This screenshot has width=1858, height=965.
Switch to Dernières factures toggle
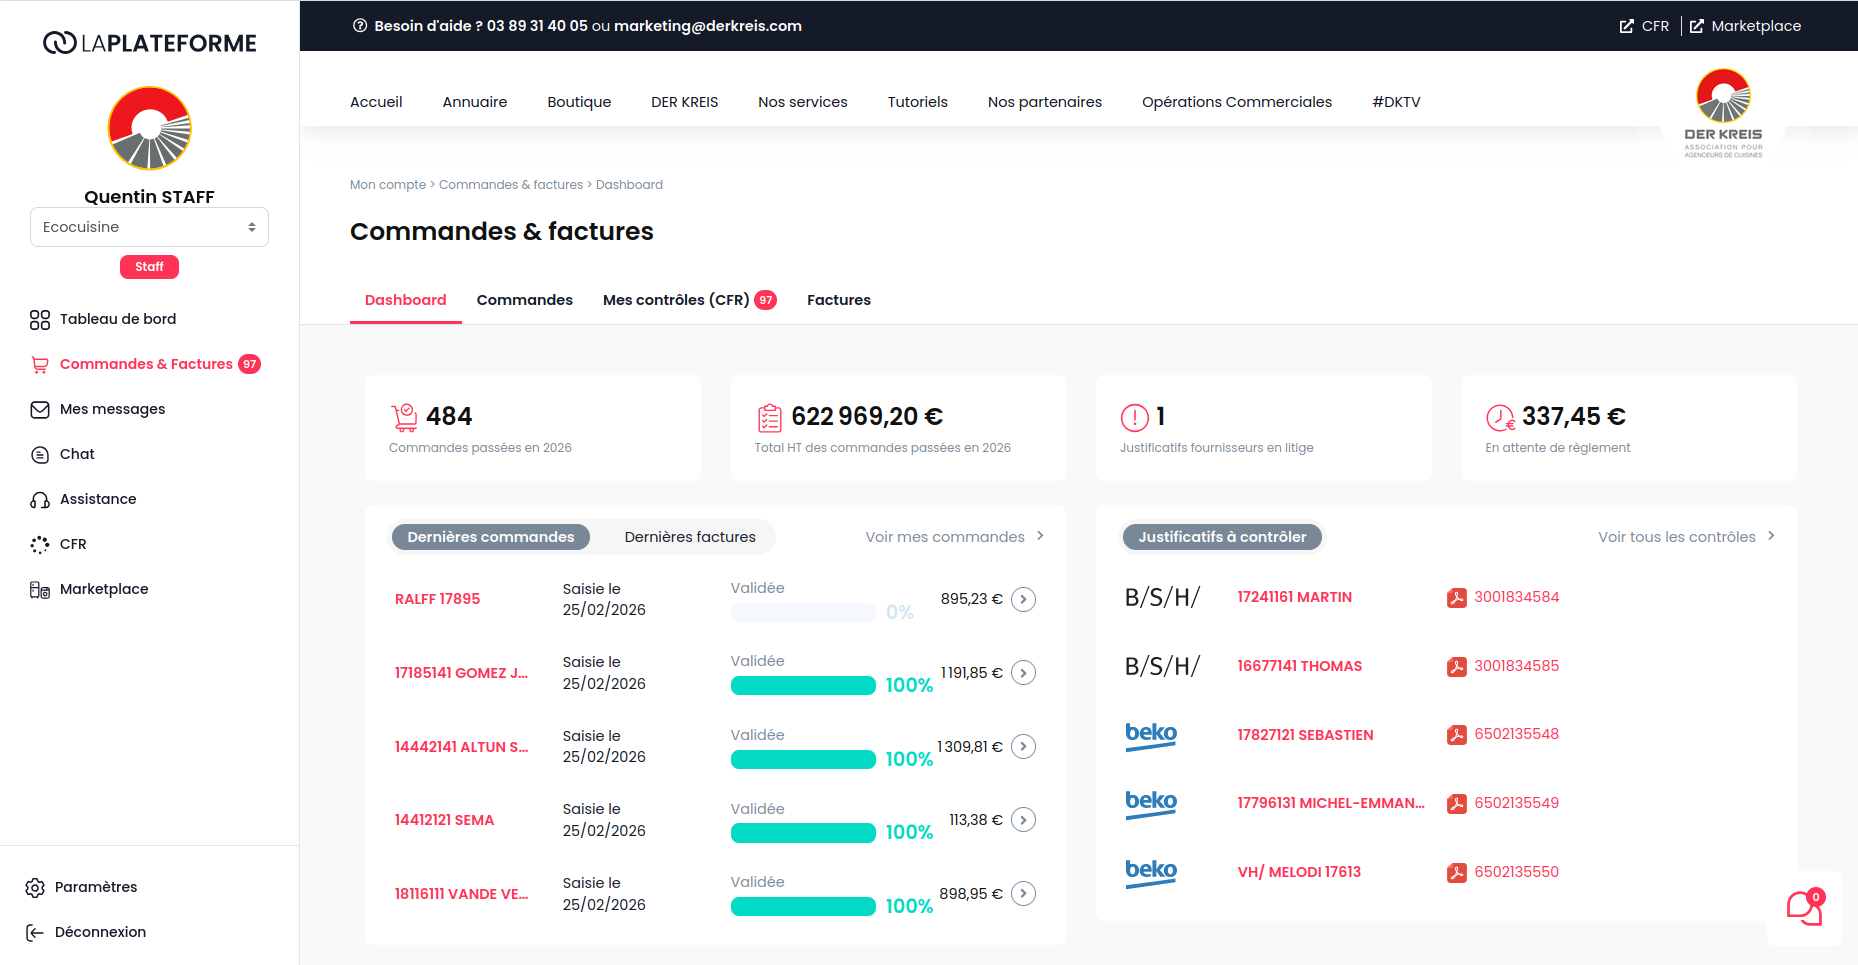[690, 537]
